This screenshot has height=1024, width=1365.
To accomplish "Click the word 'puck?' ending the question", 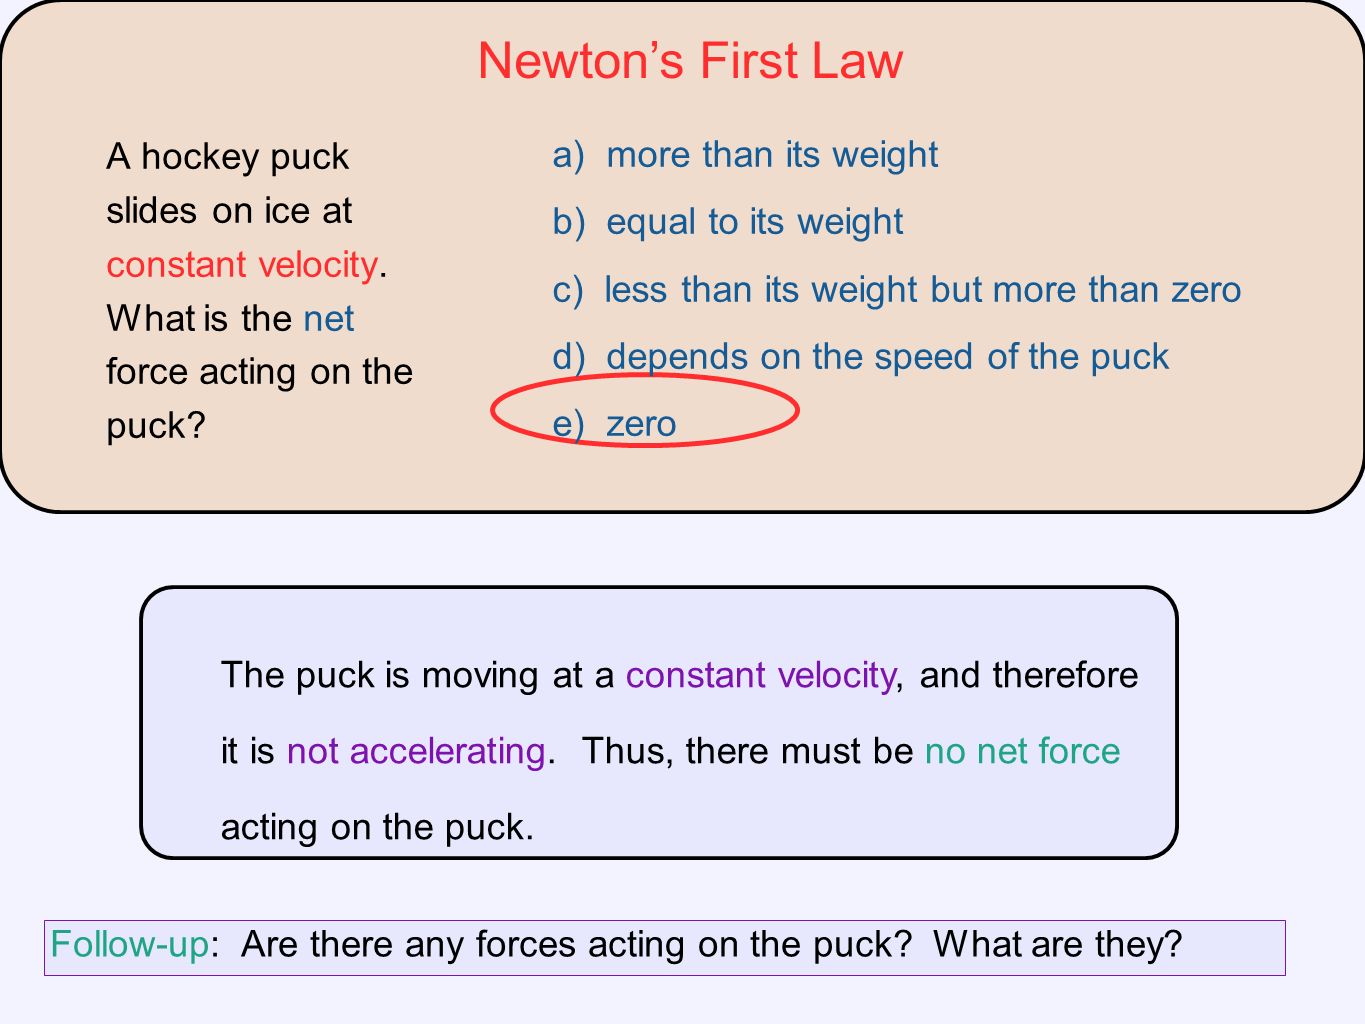I will tap(156, 426).
